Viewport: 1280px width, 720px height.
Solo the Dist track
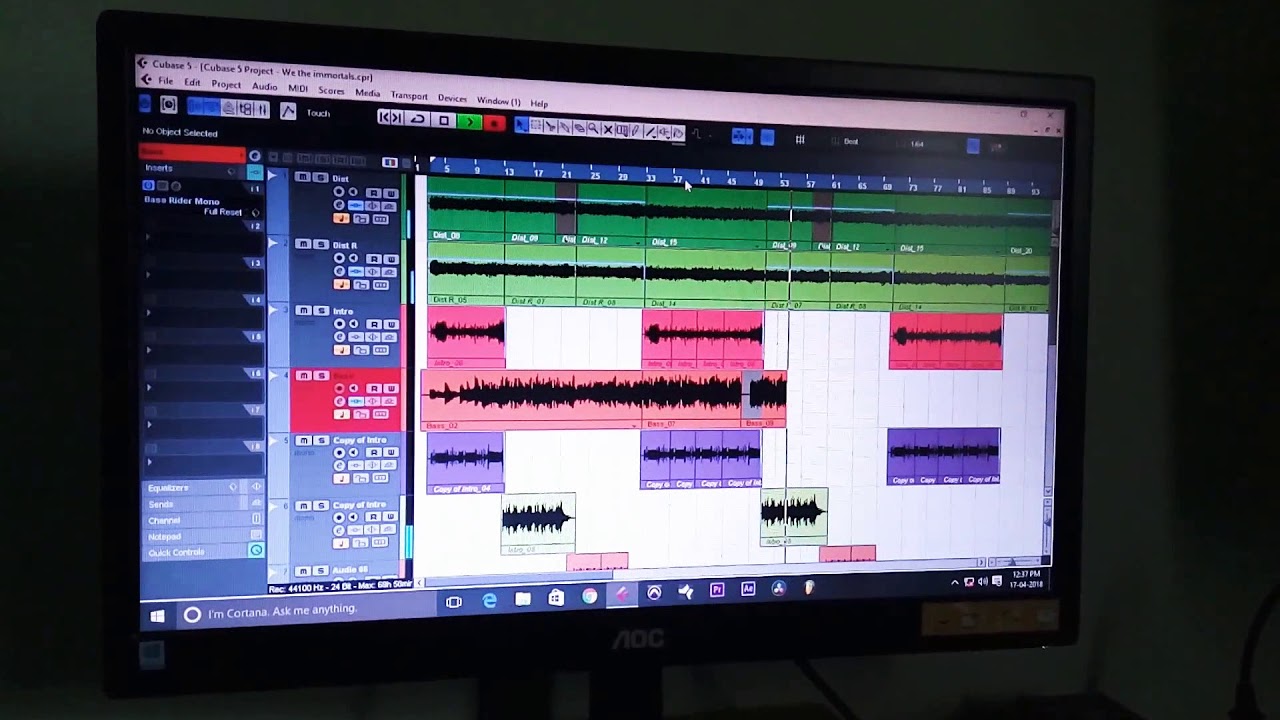321,177
